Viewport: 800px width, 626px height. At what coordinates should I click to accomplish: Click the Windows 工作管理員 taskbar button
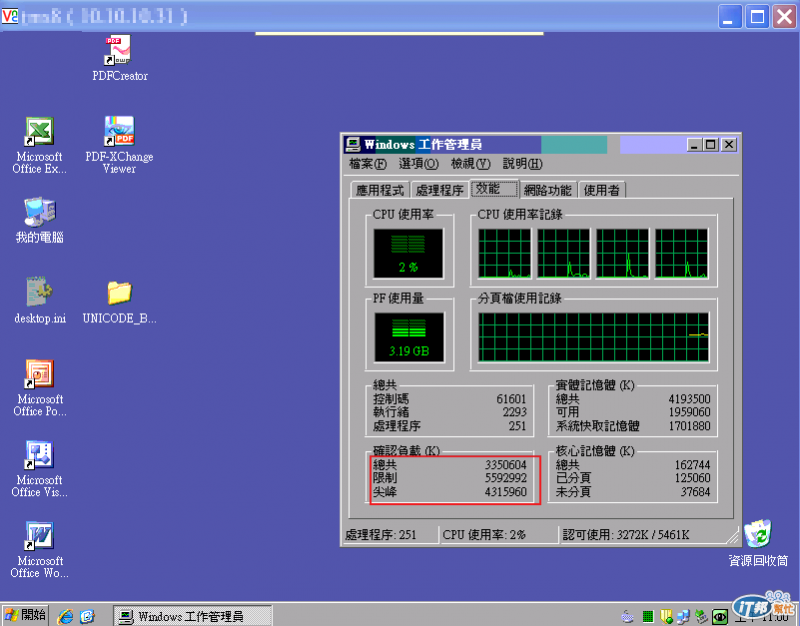[191, 616]
